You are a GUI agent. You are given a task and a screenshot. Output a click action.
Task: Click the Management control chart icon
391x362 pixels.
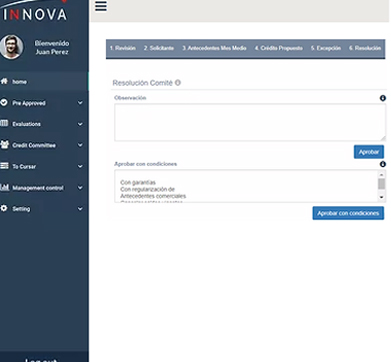4,187
